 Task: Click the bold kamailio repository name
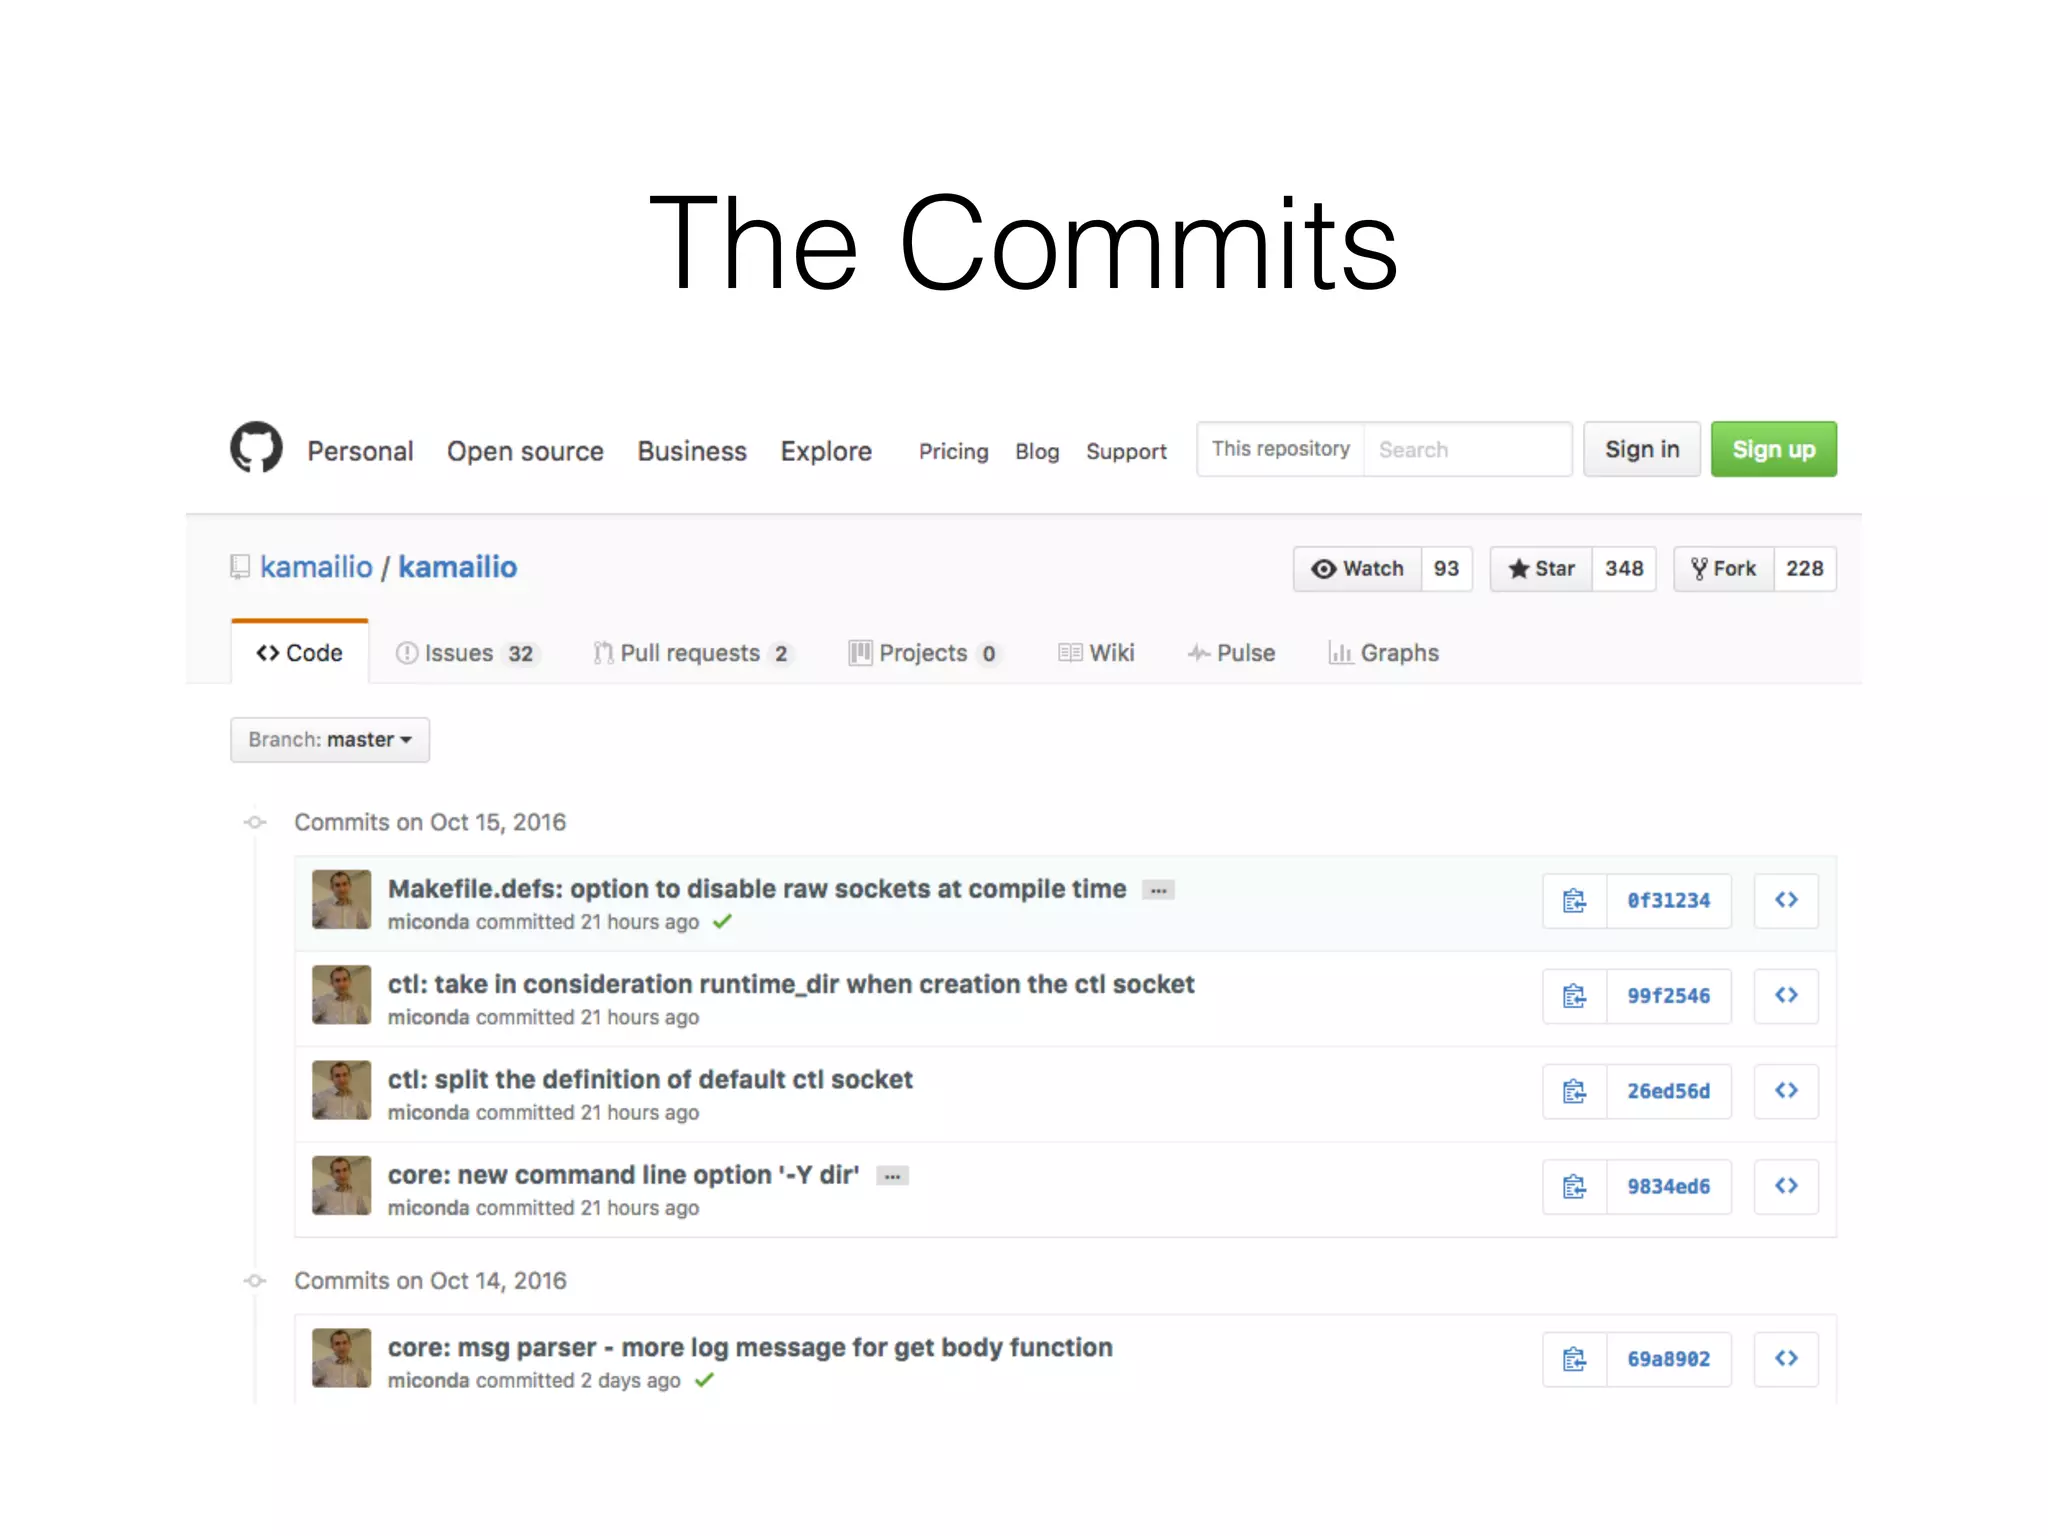(x=458, y=567)
